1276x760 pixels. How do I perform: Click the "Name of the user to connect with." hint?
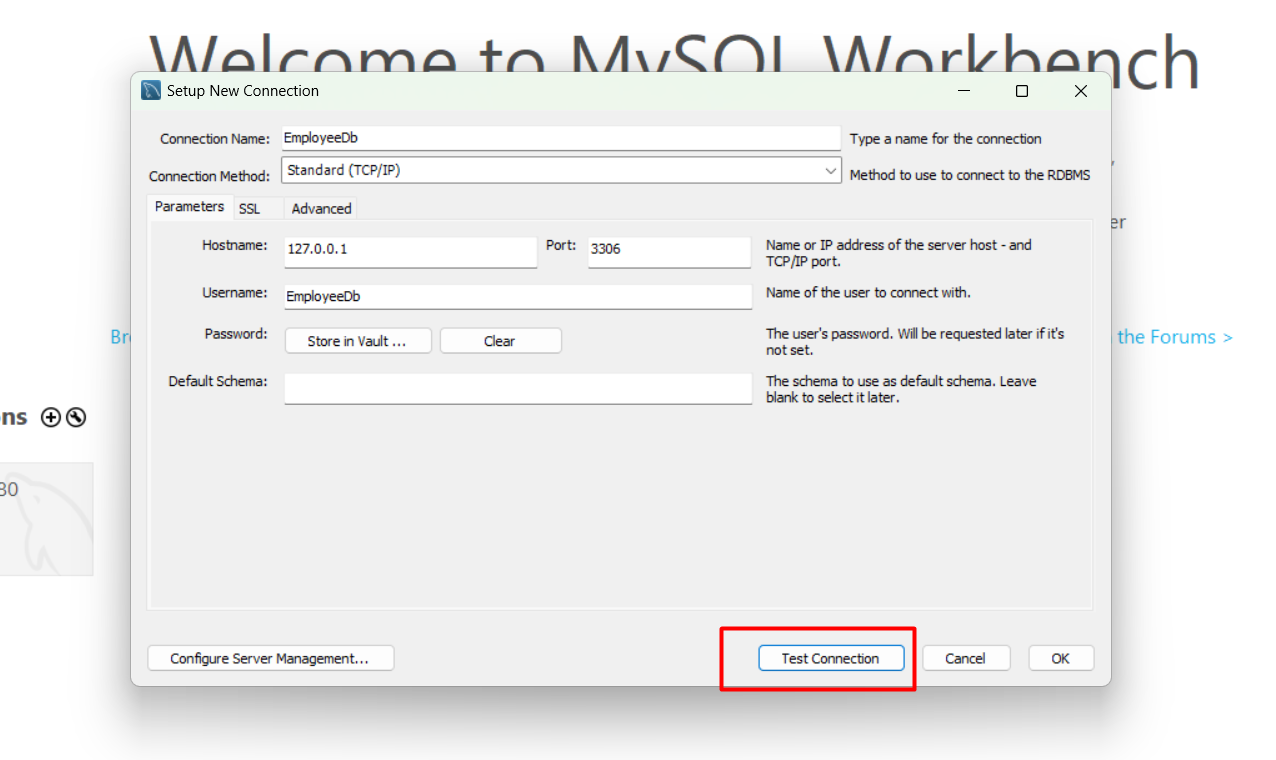[x=868, y=293]
